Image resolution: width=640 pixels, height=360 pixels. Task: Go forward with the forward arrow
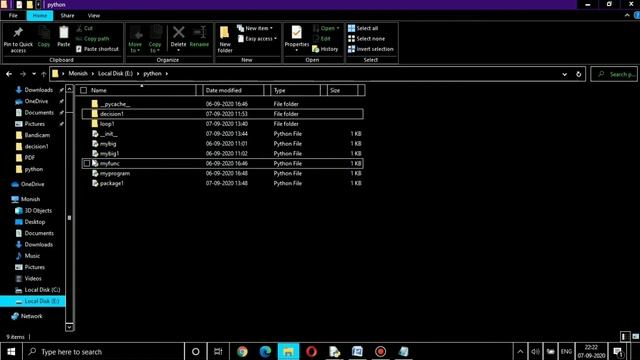23,74
